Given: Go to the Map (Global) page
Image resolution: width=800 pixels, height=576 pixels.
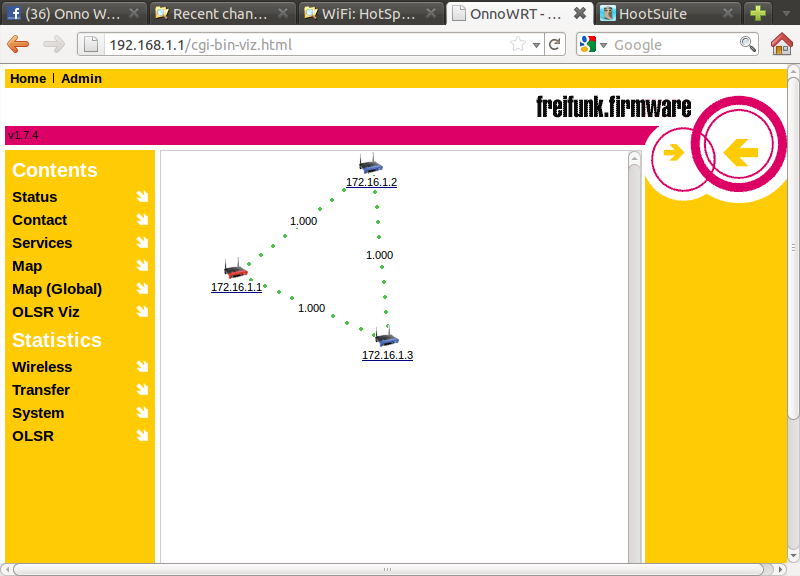Looking at the screenshot, I should 57,289.
